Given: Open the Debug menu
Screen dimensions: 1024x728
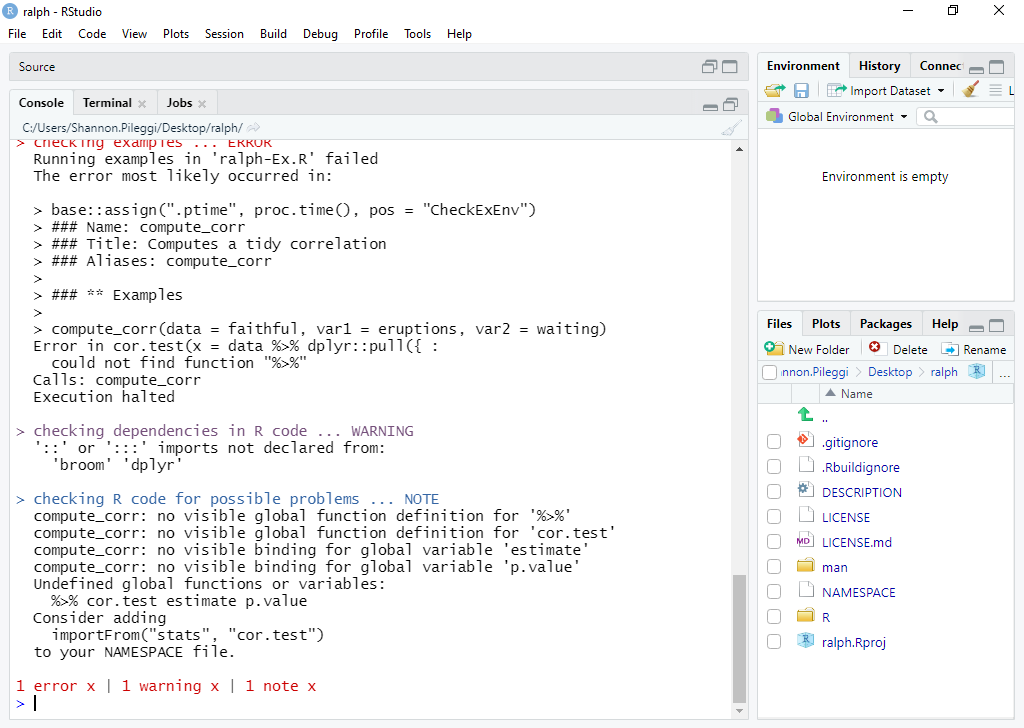Looking at the screenshot, I should pos(320,34).
